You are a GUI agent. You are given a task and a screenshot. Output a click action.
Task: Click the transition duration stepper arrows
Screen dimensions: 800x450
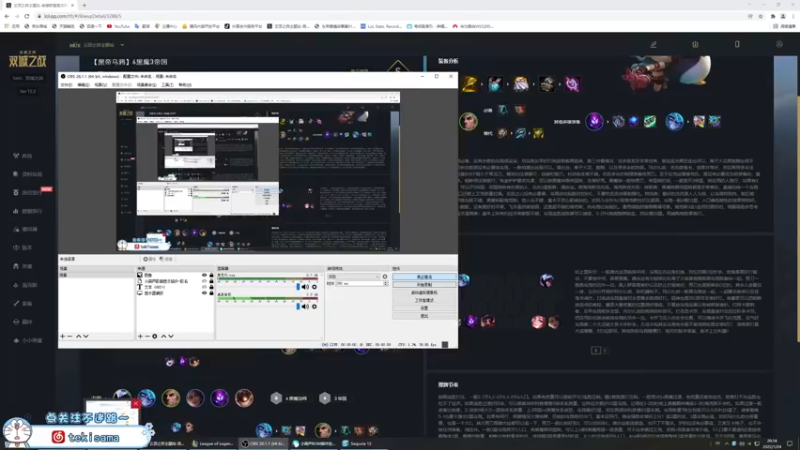coord(386,283)
